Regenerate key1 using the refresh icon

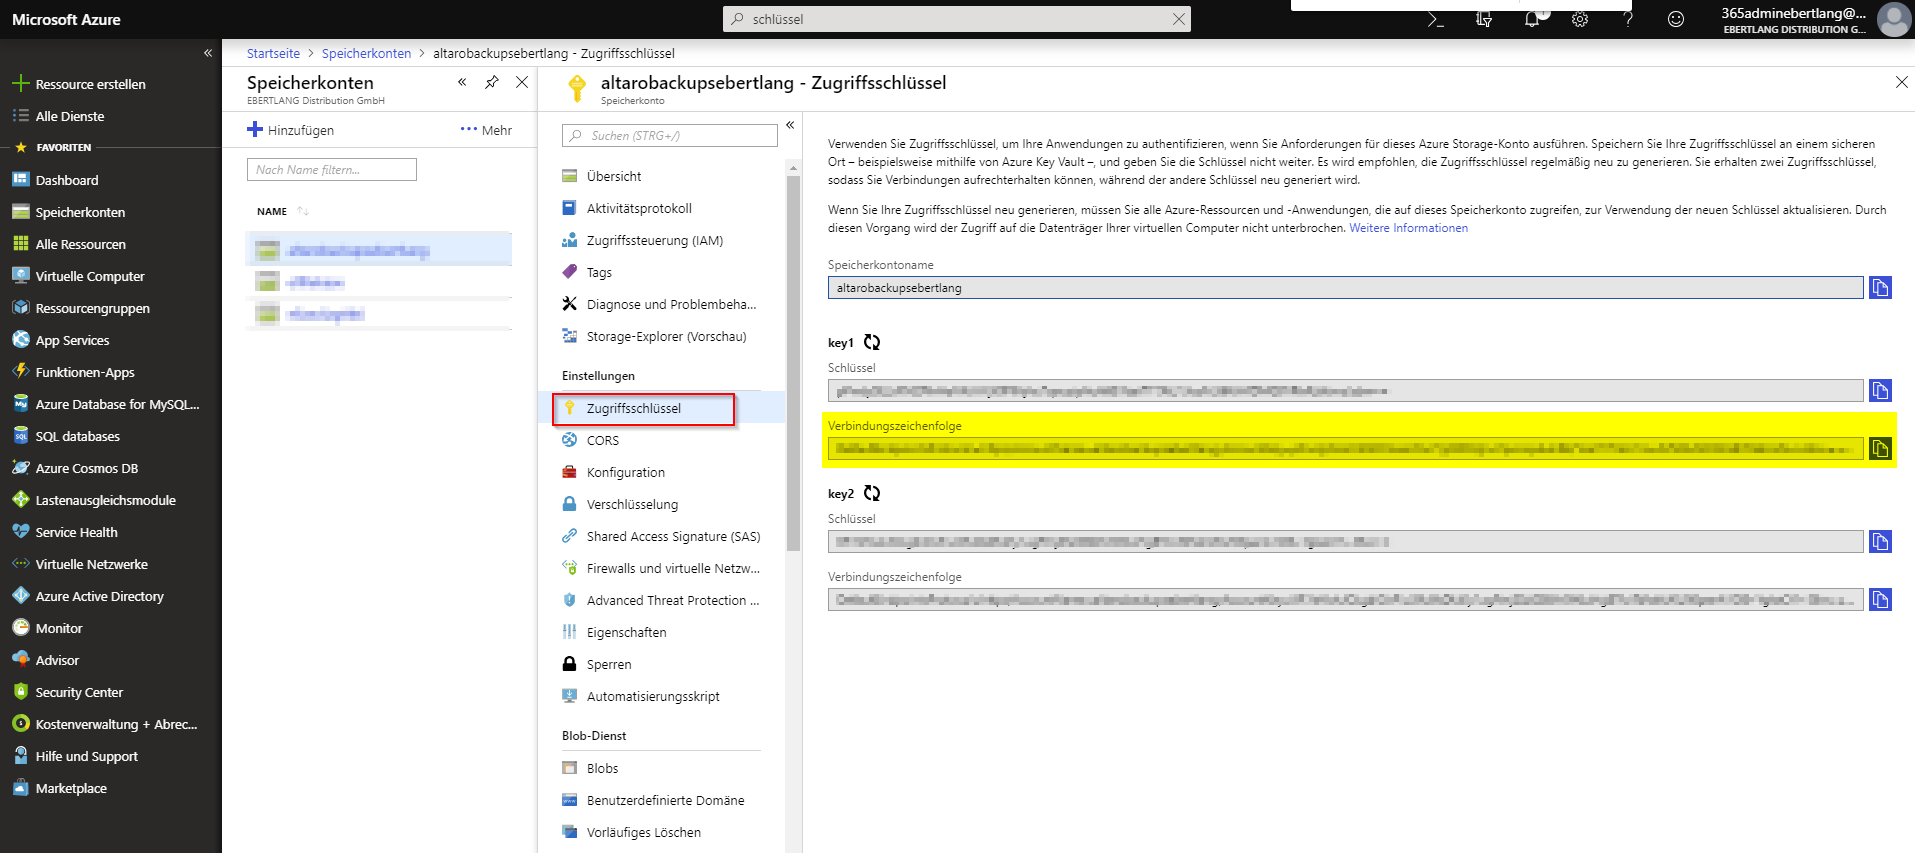click(x=872, y=343)
